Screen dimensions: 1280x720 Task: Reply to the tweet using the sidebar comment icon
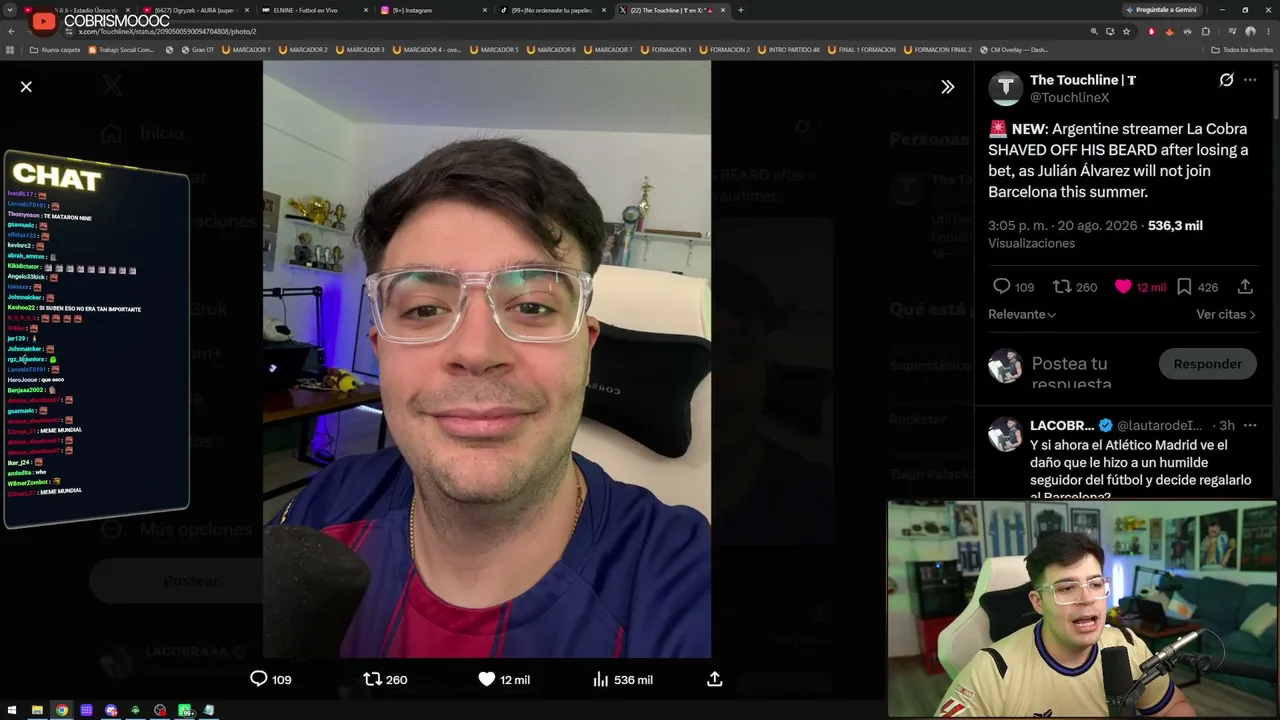pyautogui.click(x=1001, y=287)
